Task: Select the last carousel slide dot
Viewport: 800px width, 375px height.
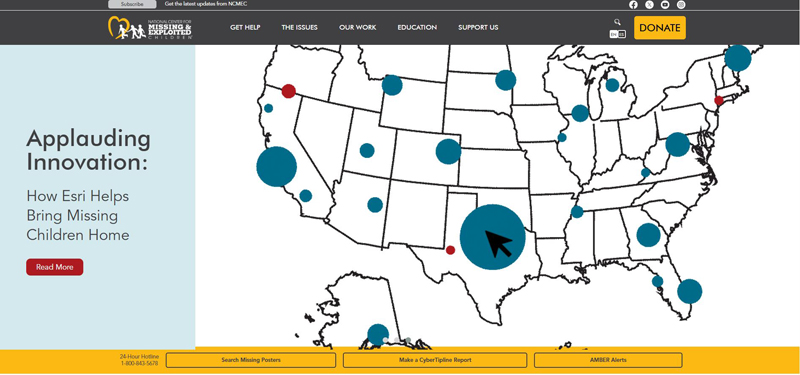Action: tap(408, 340)
